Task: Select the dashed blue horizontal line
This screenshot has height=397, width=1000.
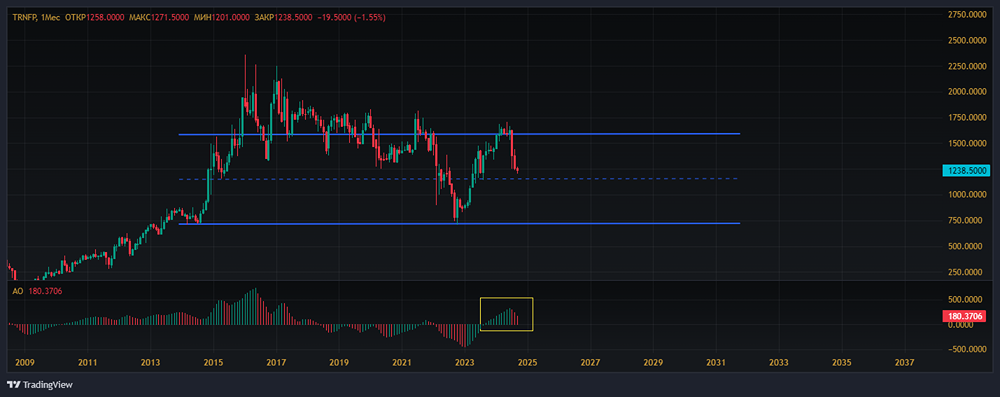Action: [x=459, y=179]
